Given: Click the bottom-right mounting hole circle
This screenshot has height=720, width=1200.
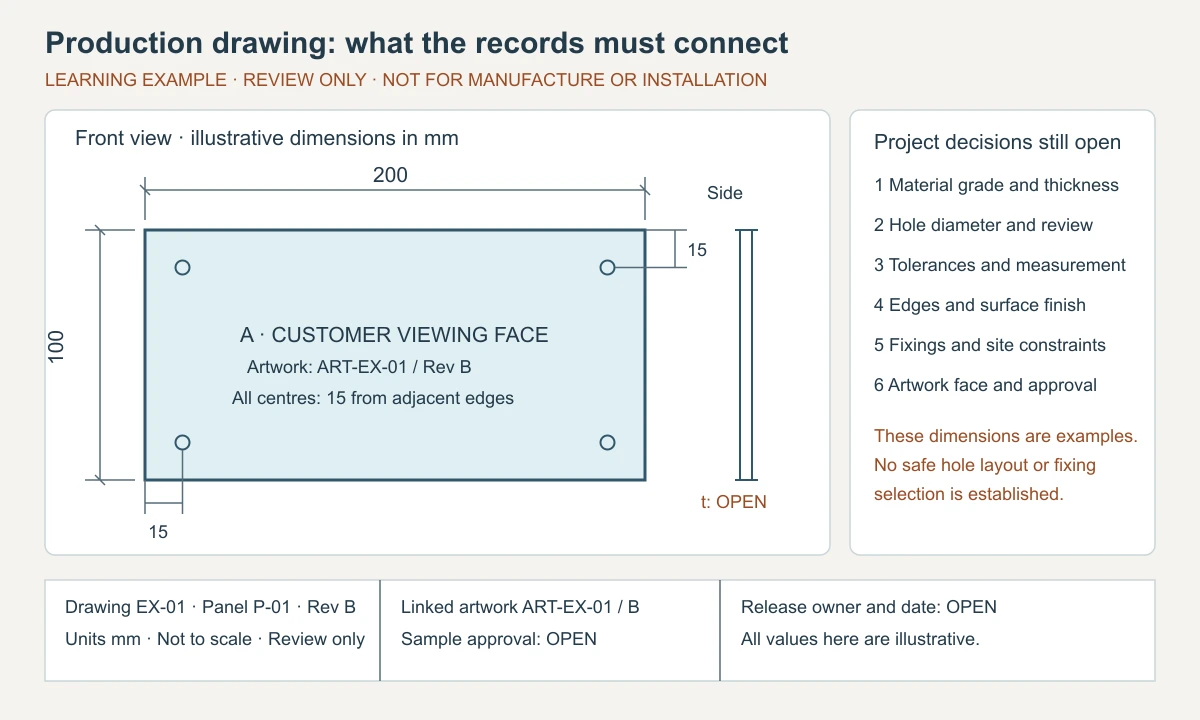Looking at the screenshot, I should click(x=607, y=442).
